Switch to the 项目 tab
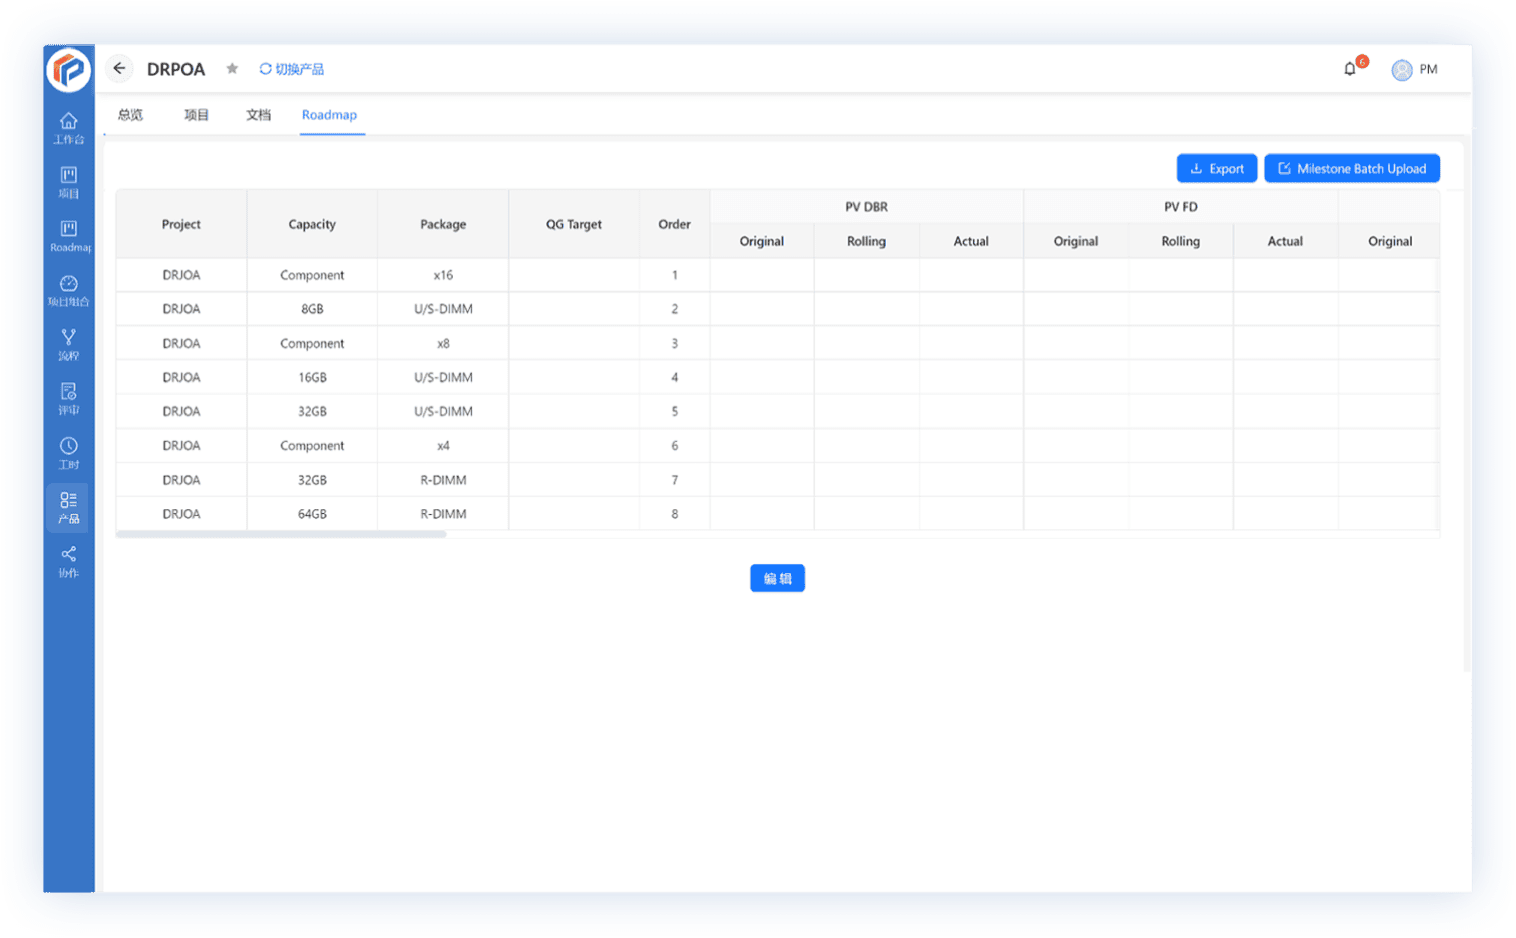This screenshot has height=938, width=1516. 196,115
